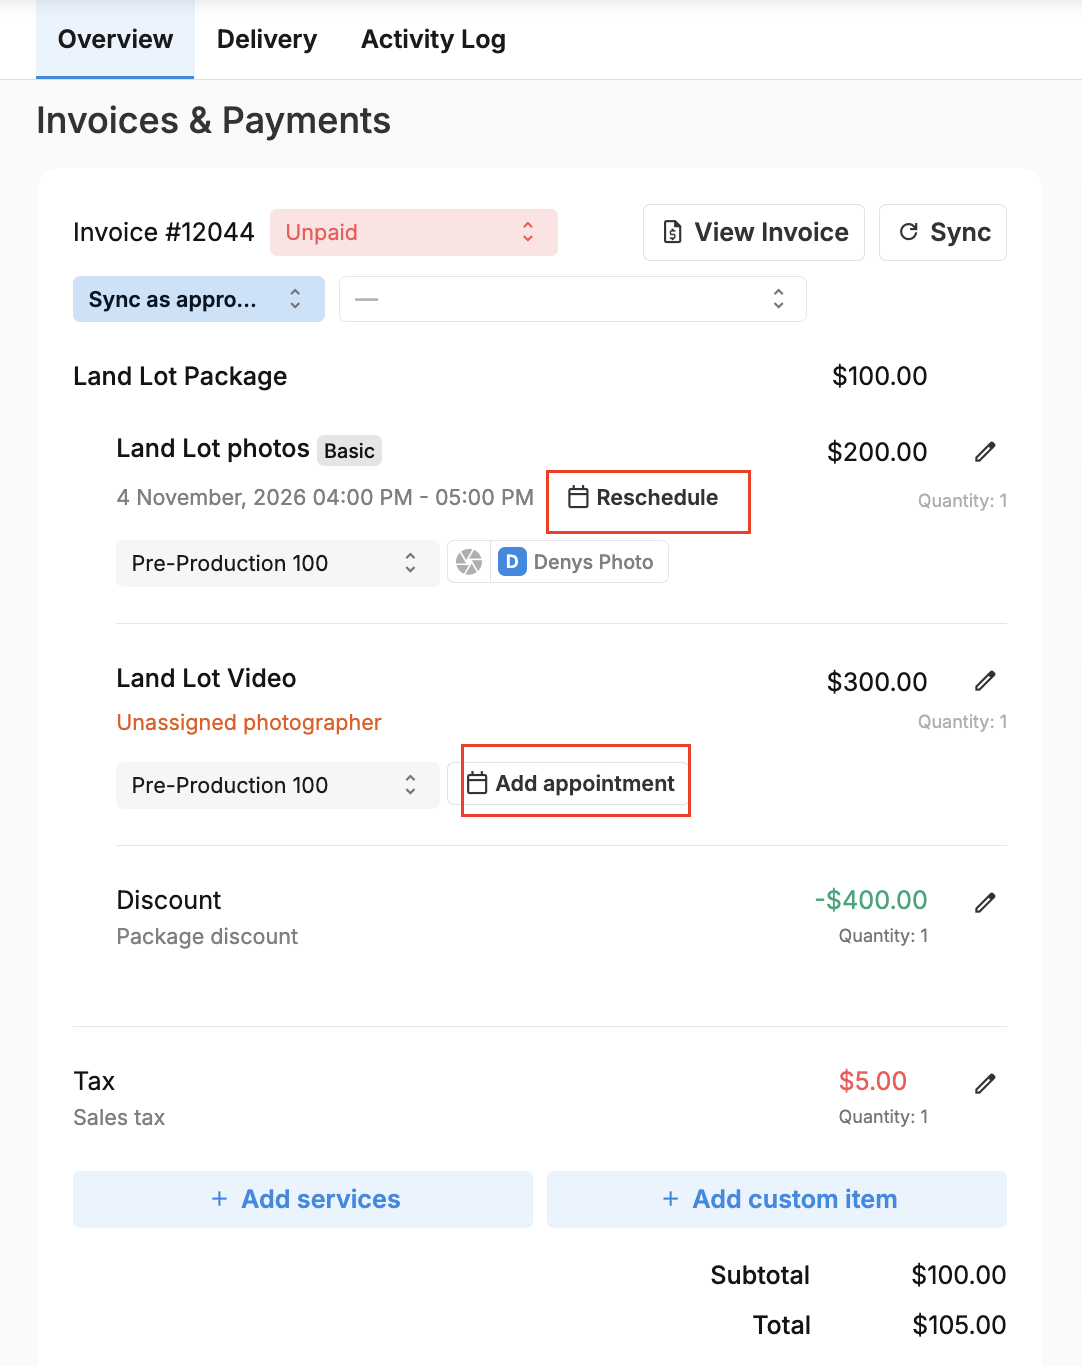Open the Delivery tab
Viewport: 1082px width, 1366px height.
point(267,39)
